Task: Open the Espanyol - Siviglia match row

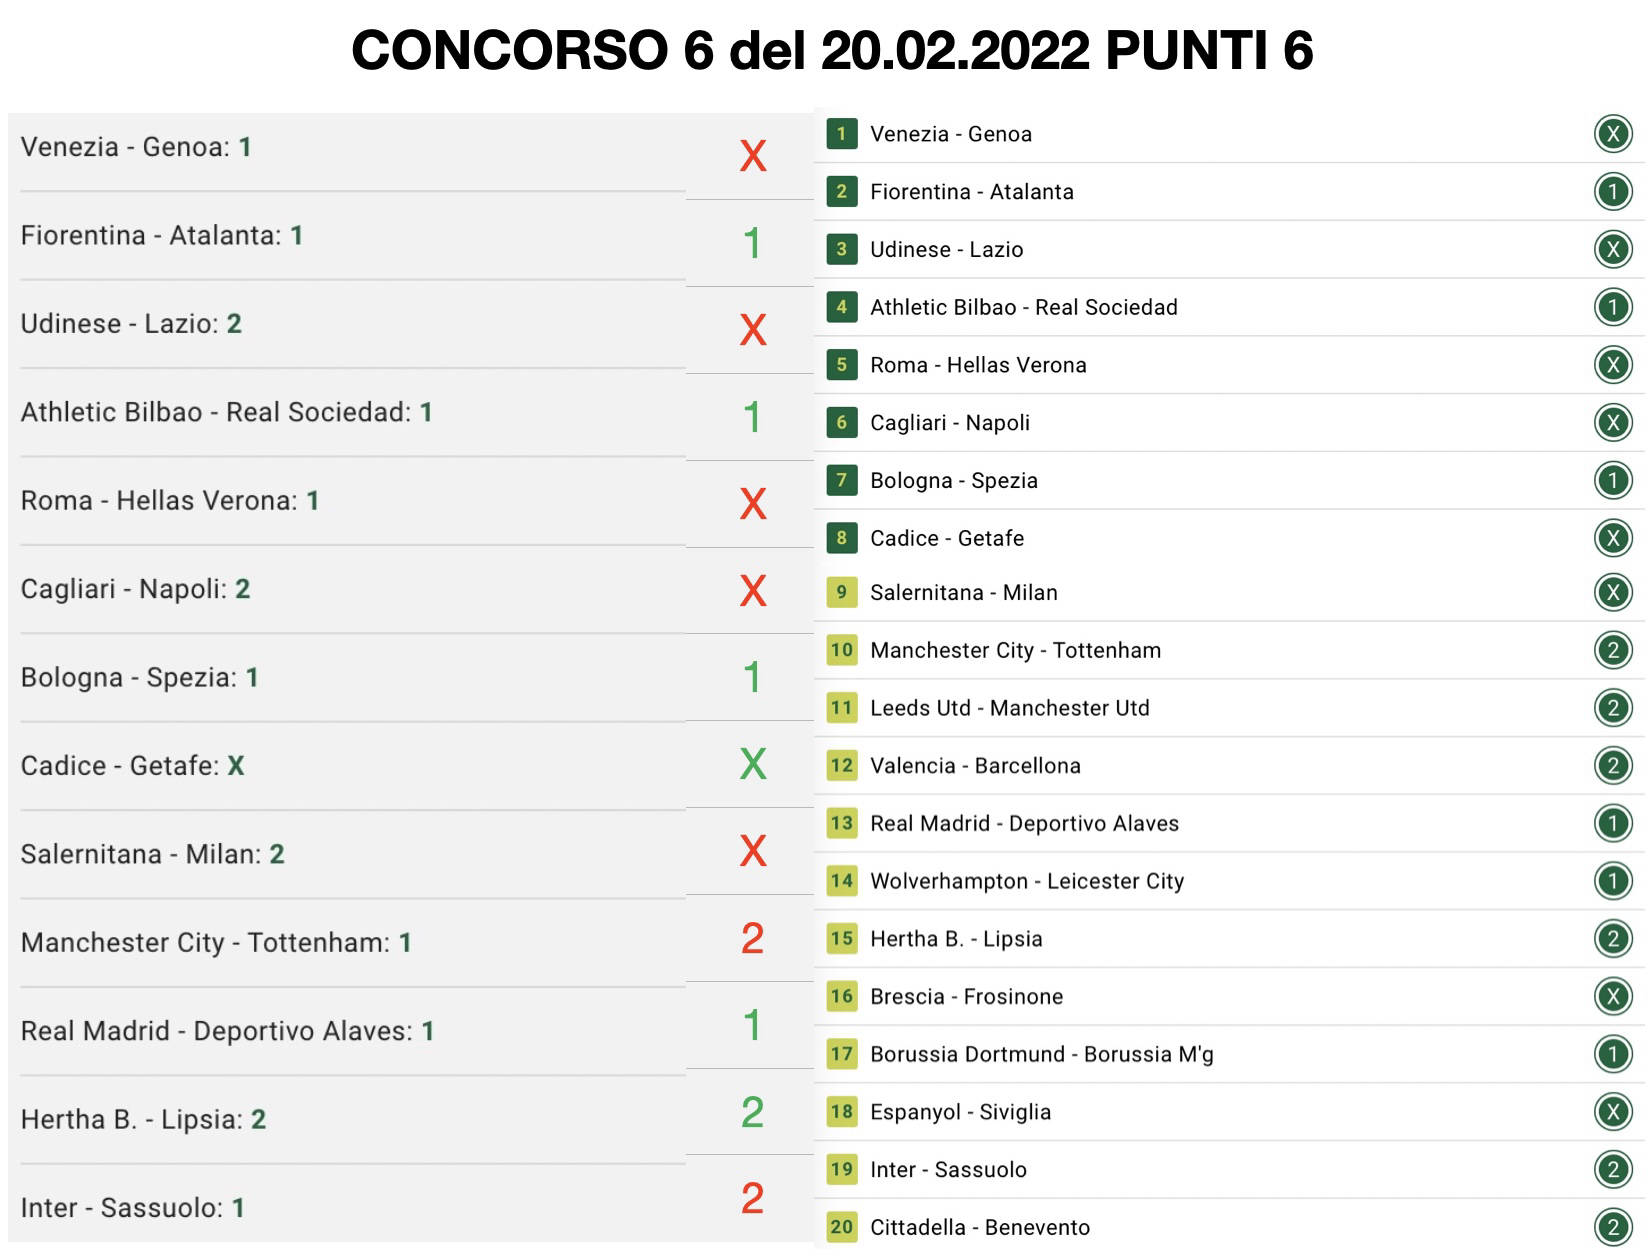Action: (x=960, y=1112)
